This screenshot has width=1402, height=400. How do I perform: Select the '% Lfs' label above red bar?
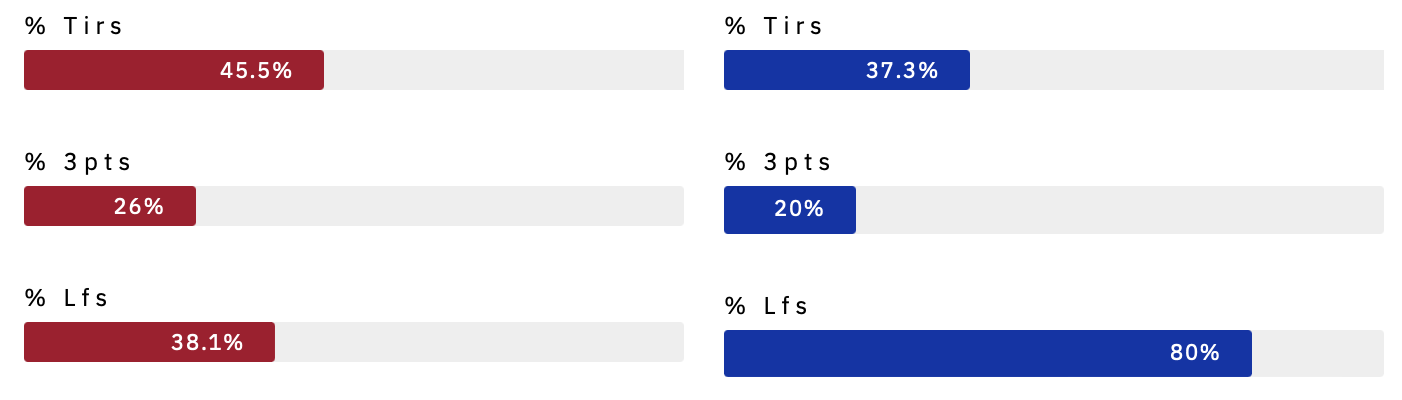[x=67, y=298]
